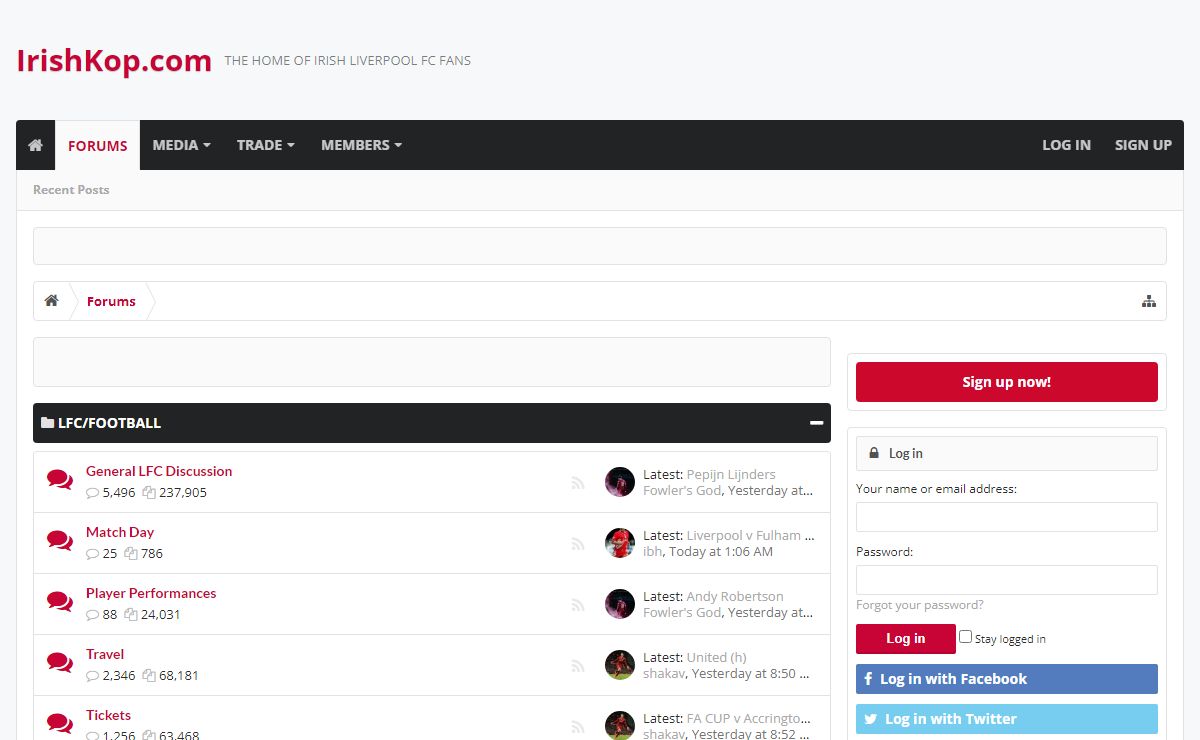Open latest thread Liverpool v Fulham

coord(750,535)
